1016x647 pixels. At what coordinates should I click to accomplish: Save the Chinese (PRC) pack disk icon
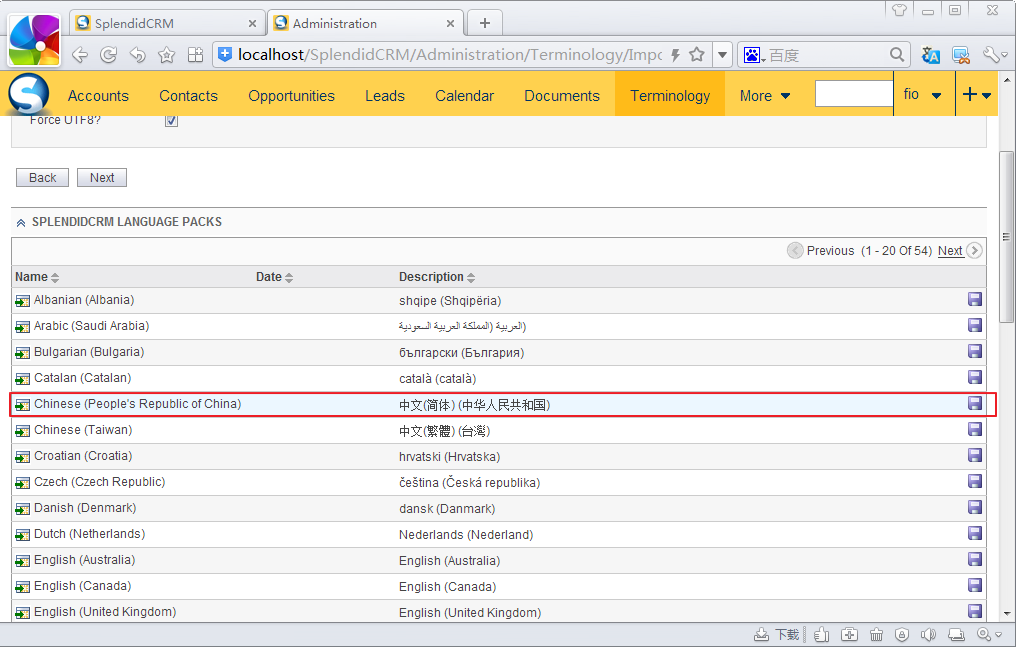coord(975,403)
